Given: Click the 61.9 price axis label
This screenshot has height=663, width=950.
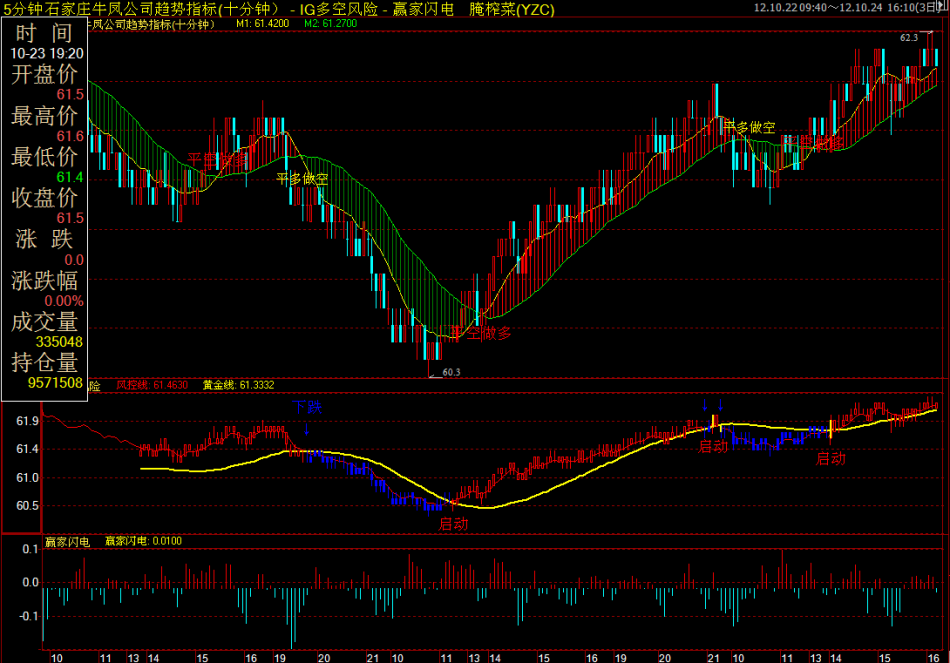Looking at the screenshot, I should (x=27, y=422).
